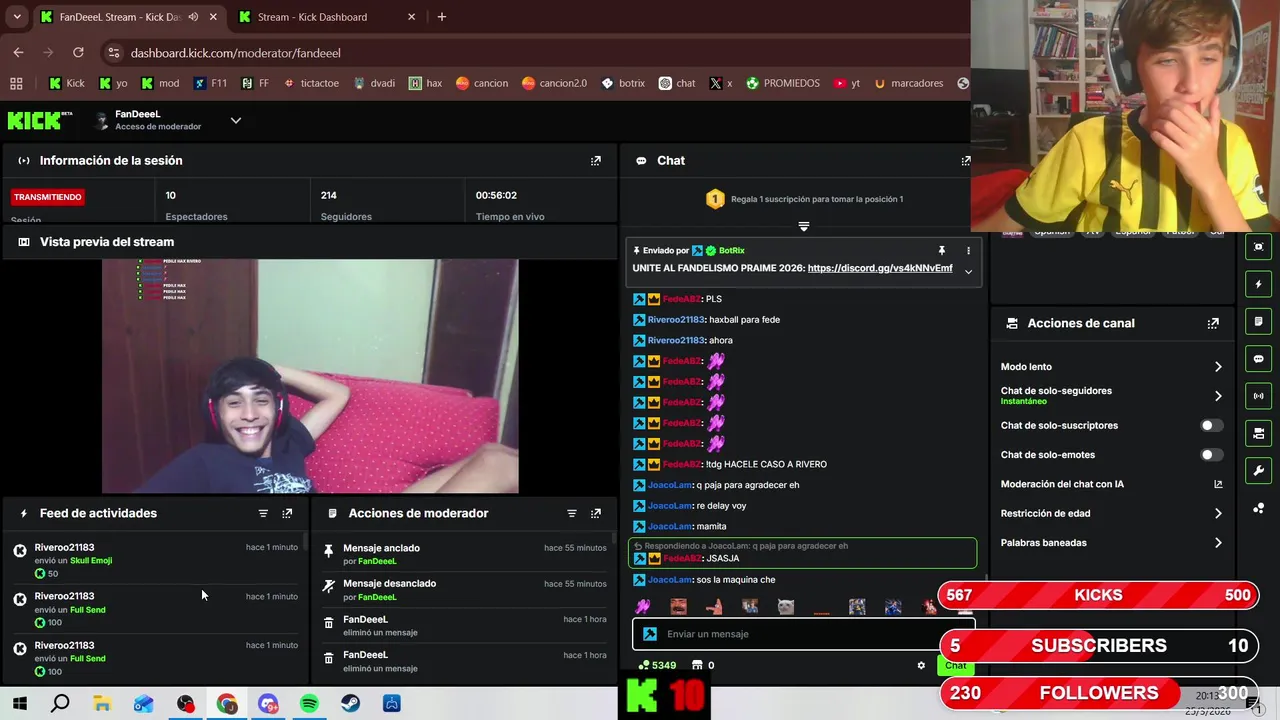Switch to the FanDeeeL Stream browser tab
The height and width of the screenshot is (720, 1280).
[x=128, y=17]
